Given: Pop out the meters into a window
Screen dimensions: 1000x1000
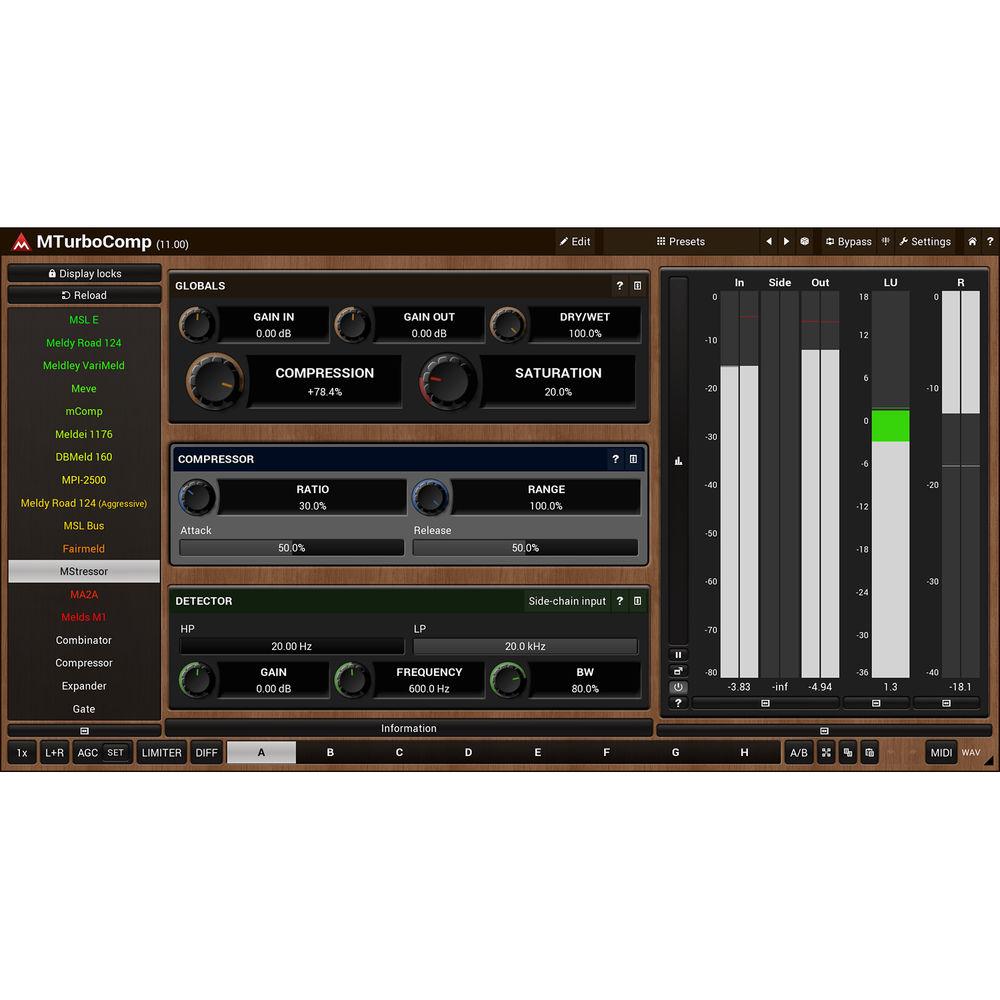Looking at the screenshot, I should point(678,671).
